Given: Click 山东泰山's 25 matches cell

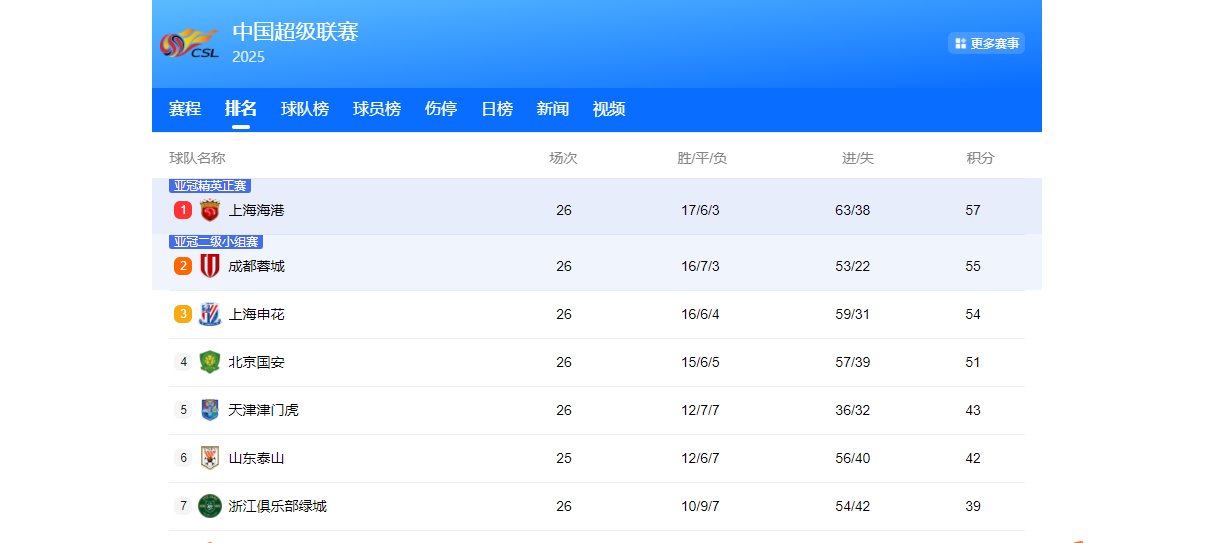Looking at the screenshot, I should (564, 458).
